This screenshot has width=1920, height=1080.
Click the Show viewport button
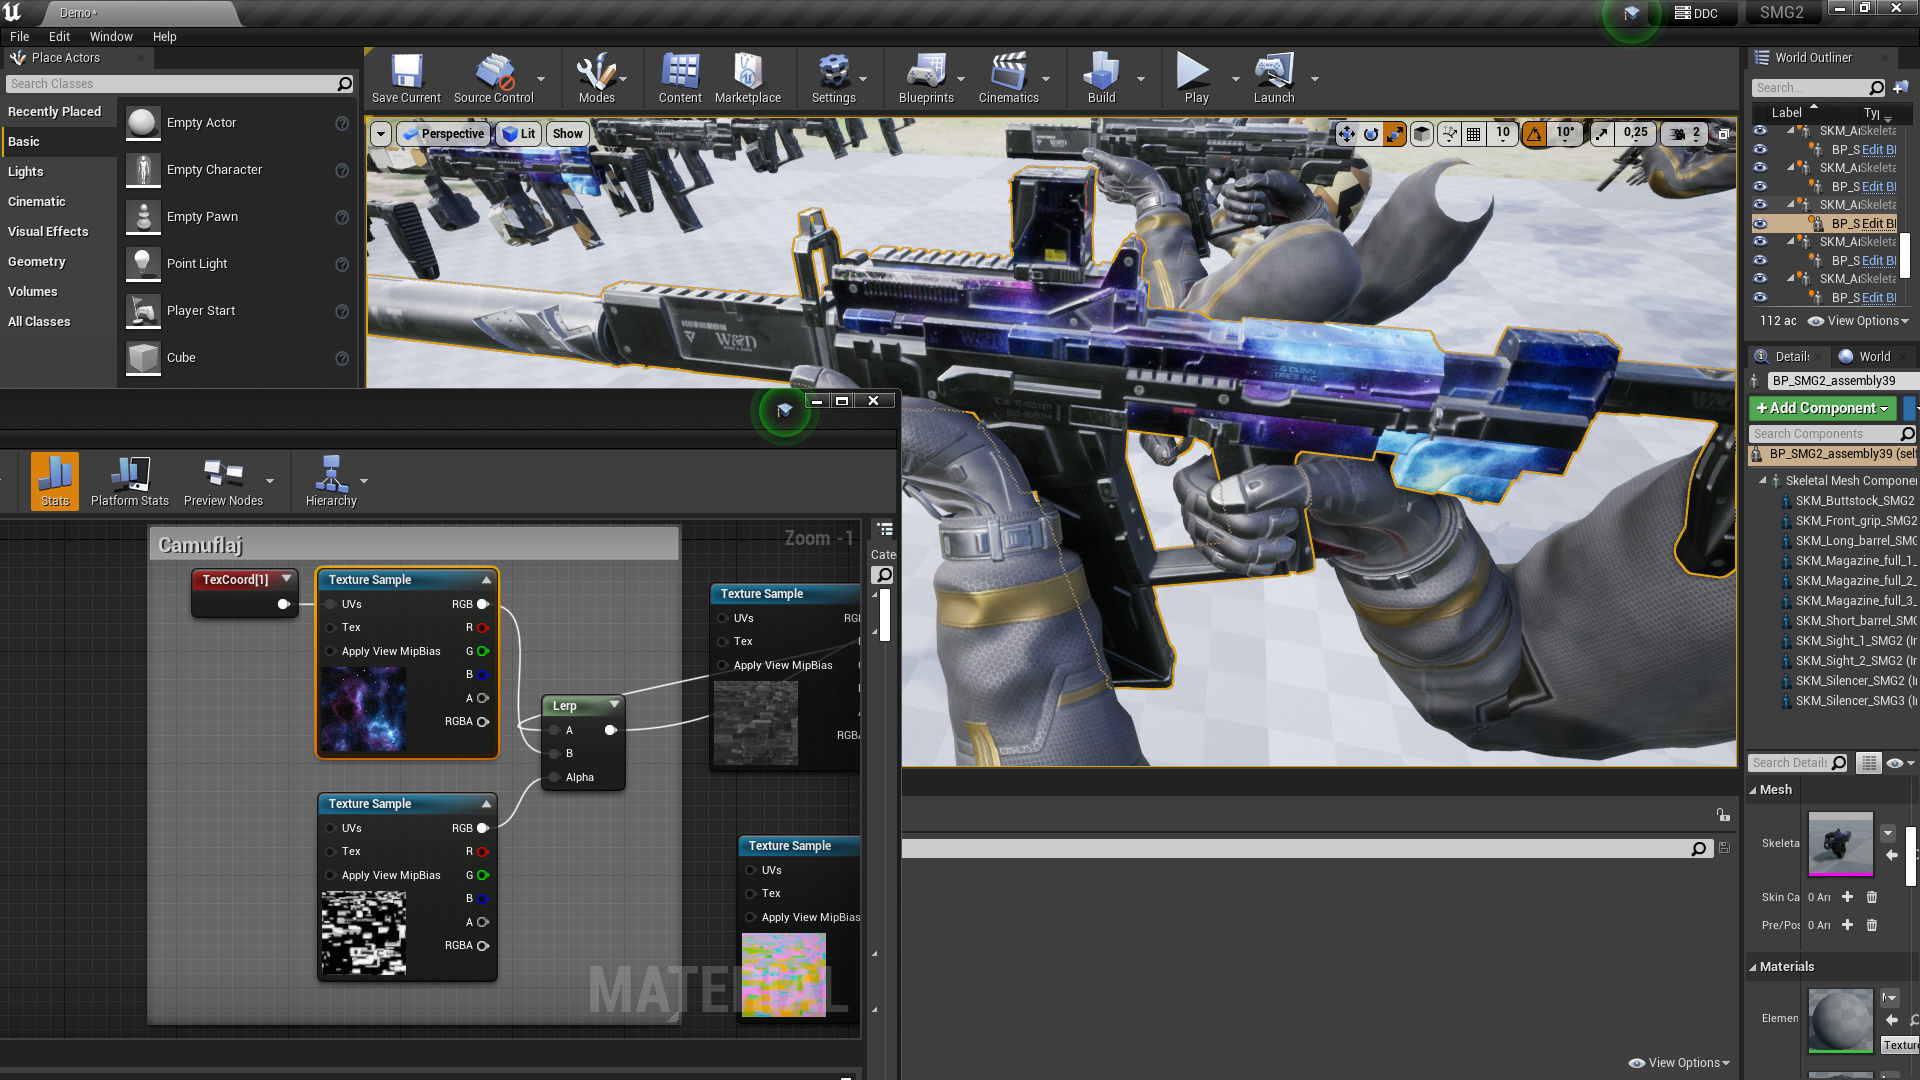pyautogui.click(x=567, y=134)
